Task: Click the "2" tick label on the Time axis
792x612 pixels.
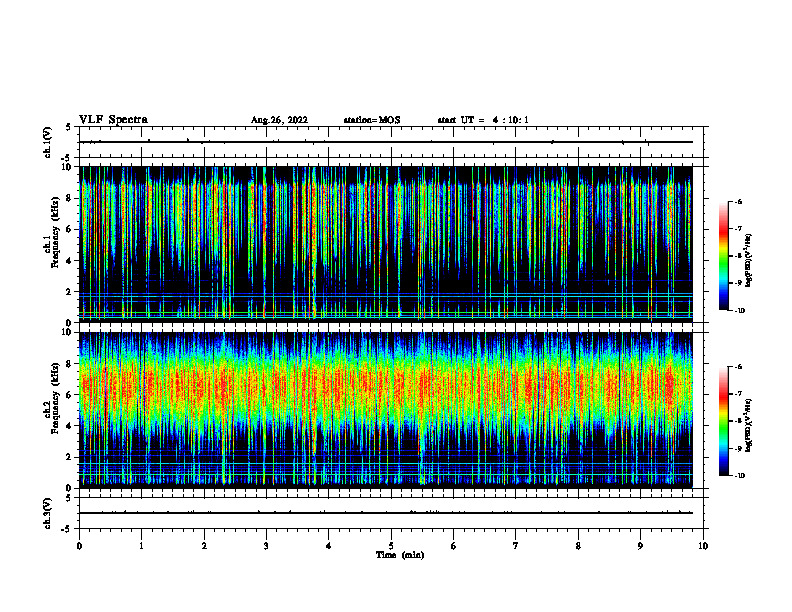Action: tap(204, 546)
